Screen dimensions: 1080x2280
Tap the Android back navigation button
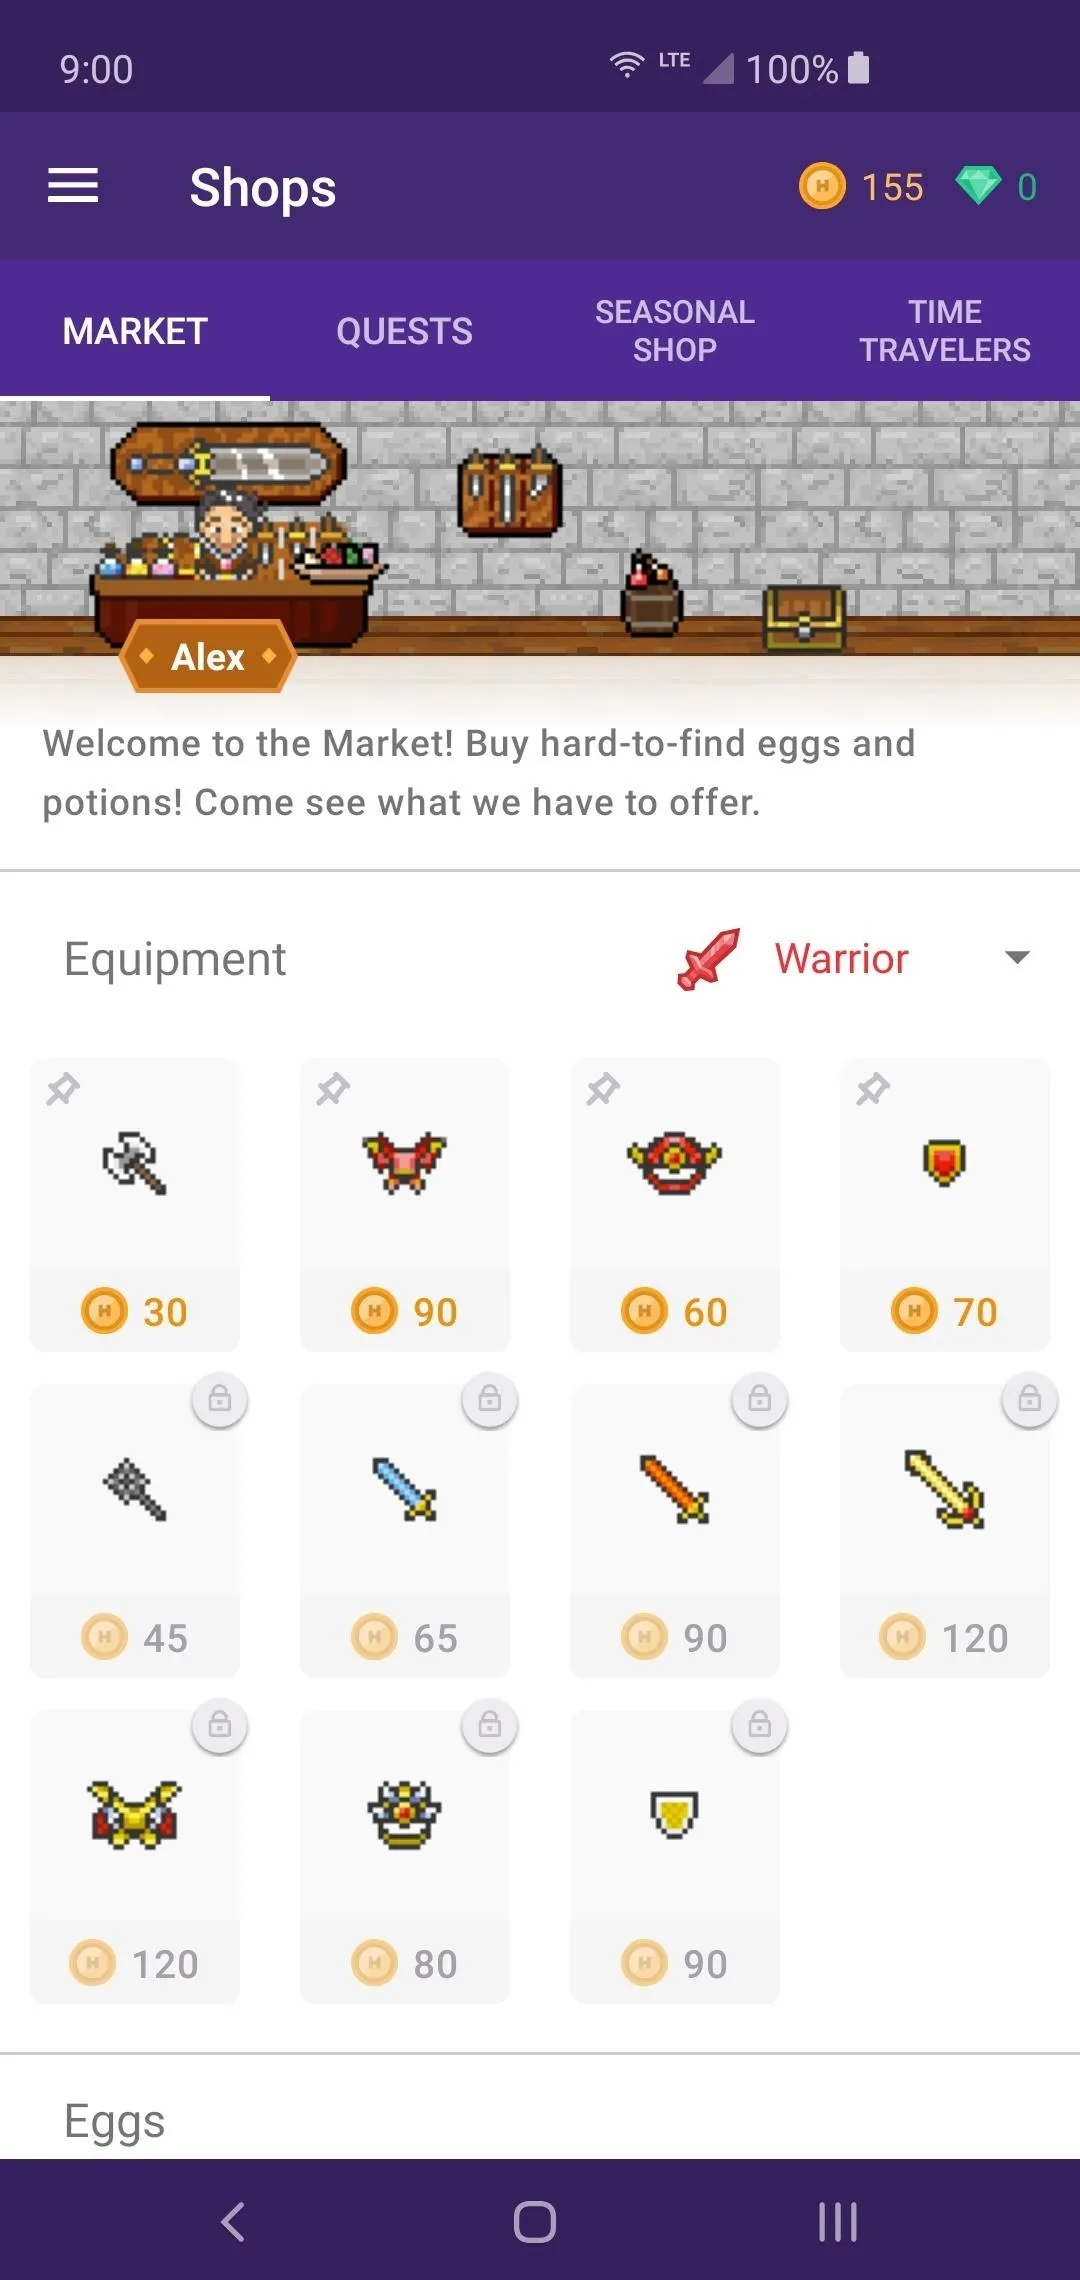233,2222
